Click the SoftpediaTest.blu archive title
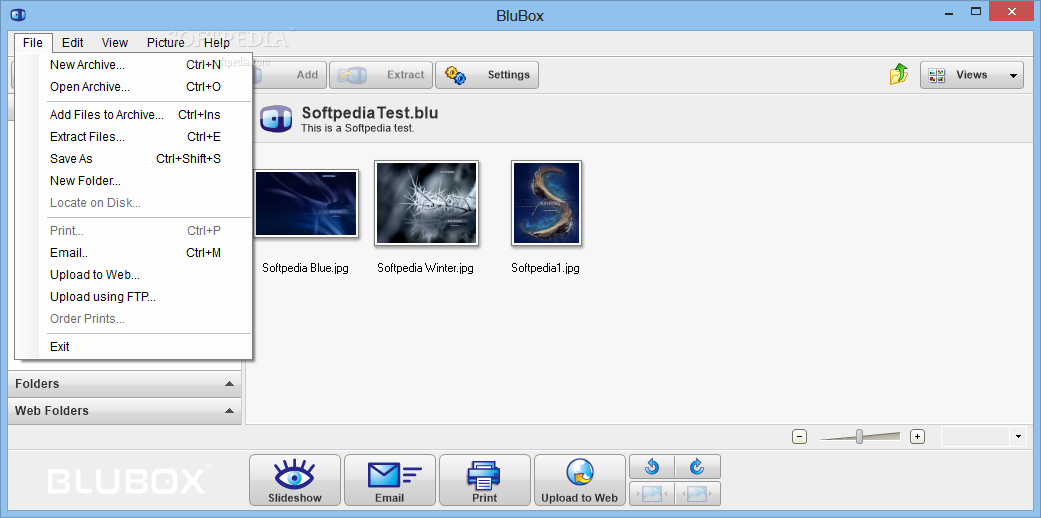Image resolution: width=1041 pixels, height=518 pixels. (x=370, y=113)
